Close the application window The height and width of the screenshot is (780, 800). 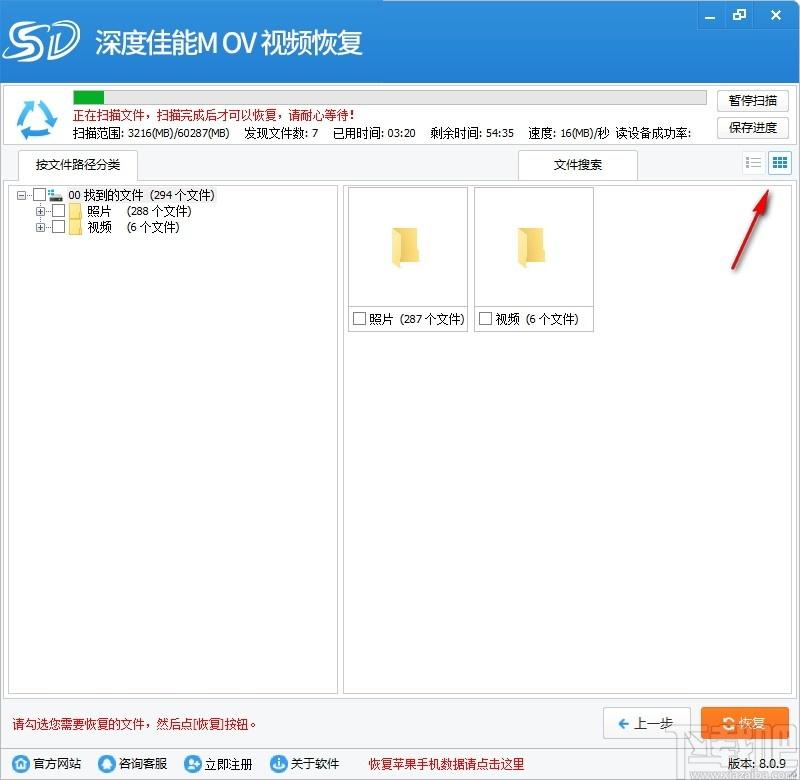776,15
